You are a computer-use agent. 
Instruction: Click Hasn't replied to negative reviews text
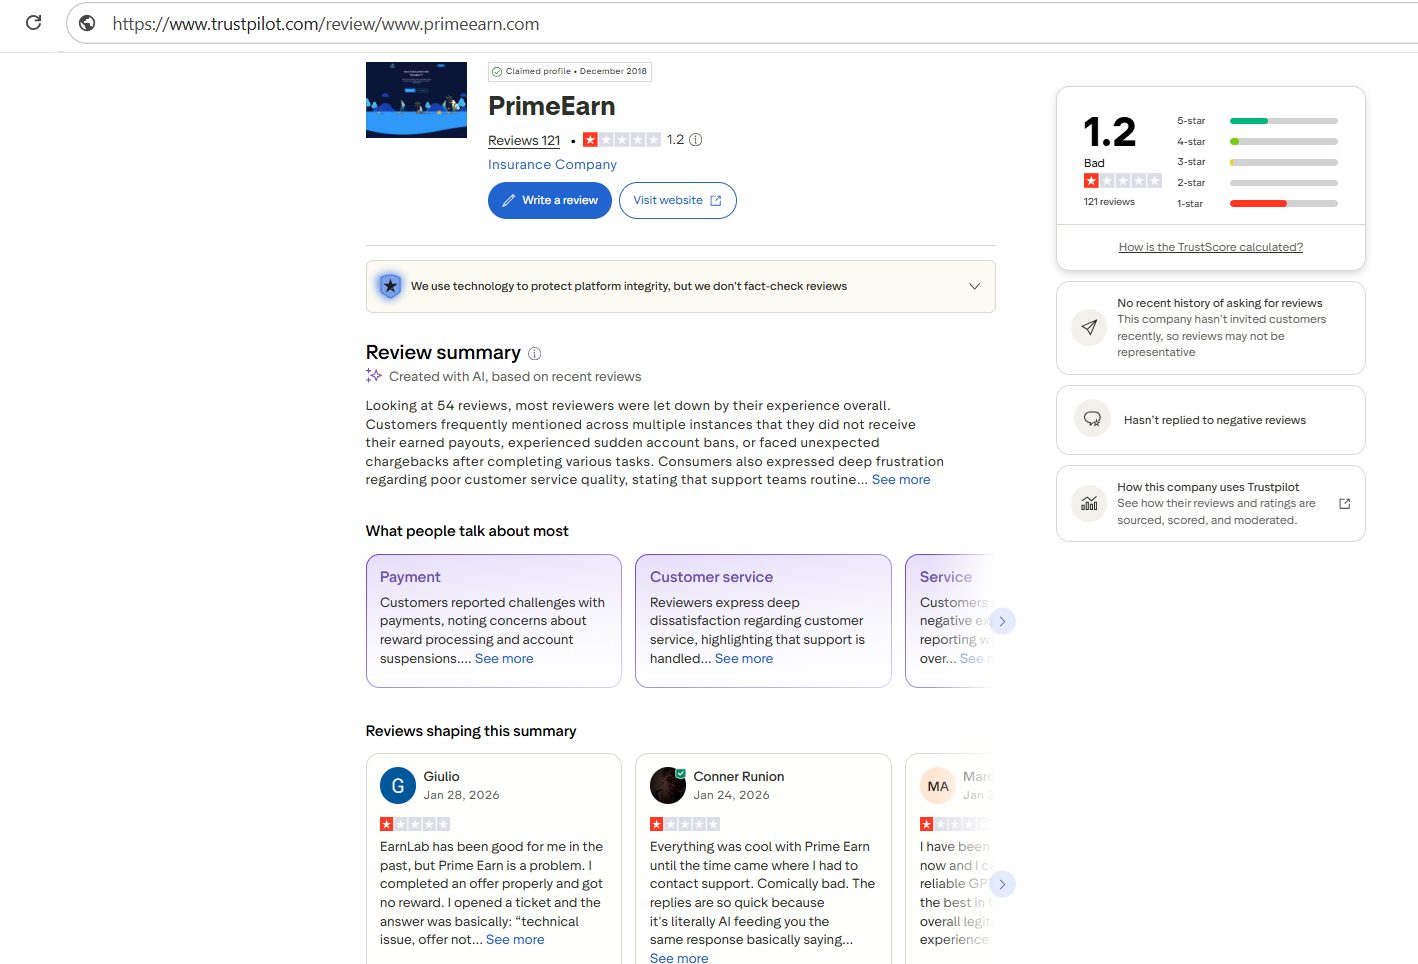1214,420
